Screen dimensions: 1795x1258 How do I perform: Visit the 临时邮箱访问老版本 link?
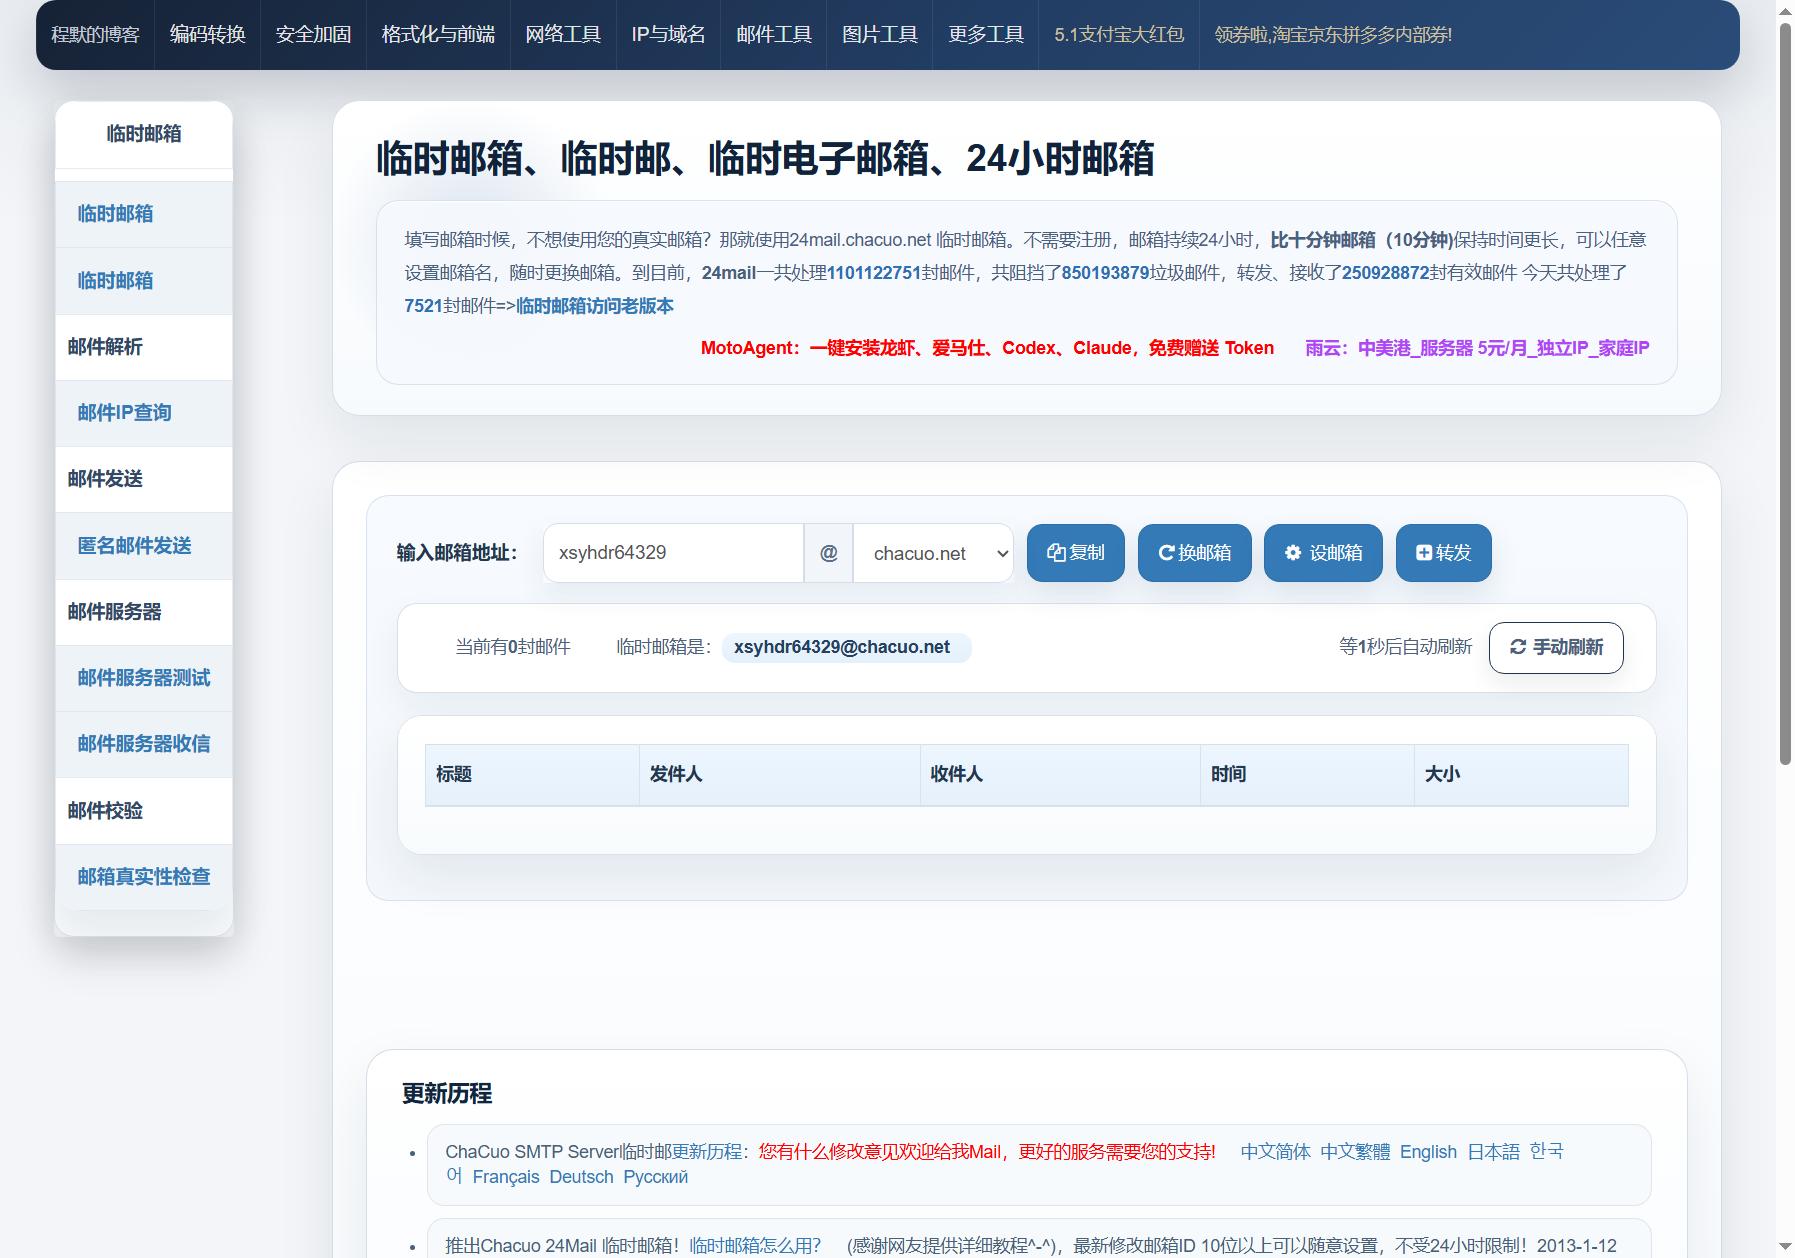(x=595, y=306)
